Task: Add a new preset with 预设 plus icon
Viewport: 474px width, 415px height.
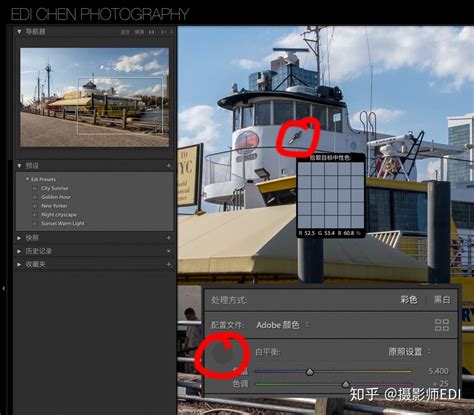Action: 168,166
